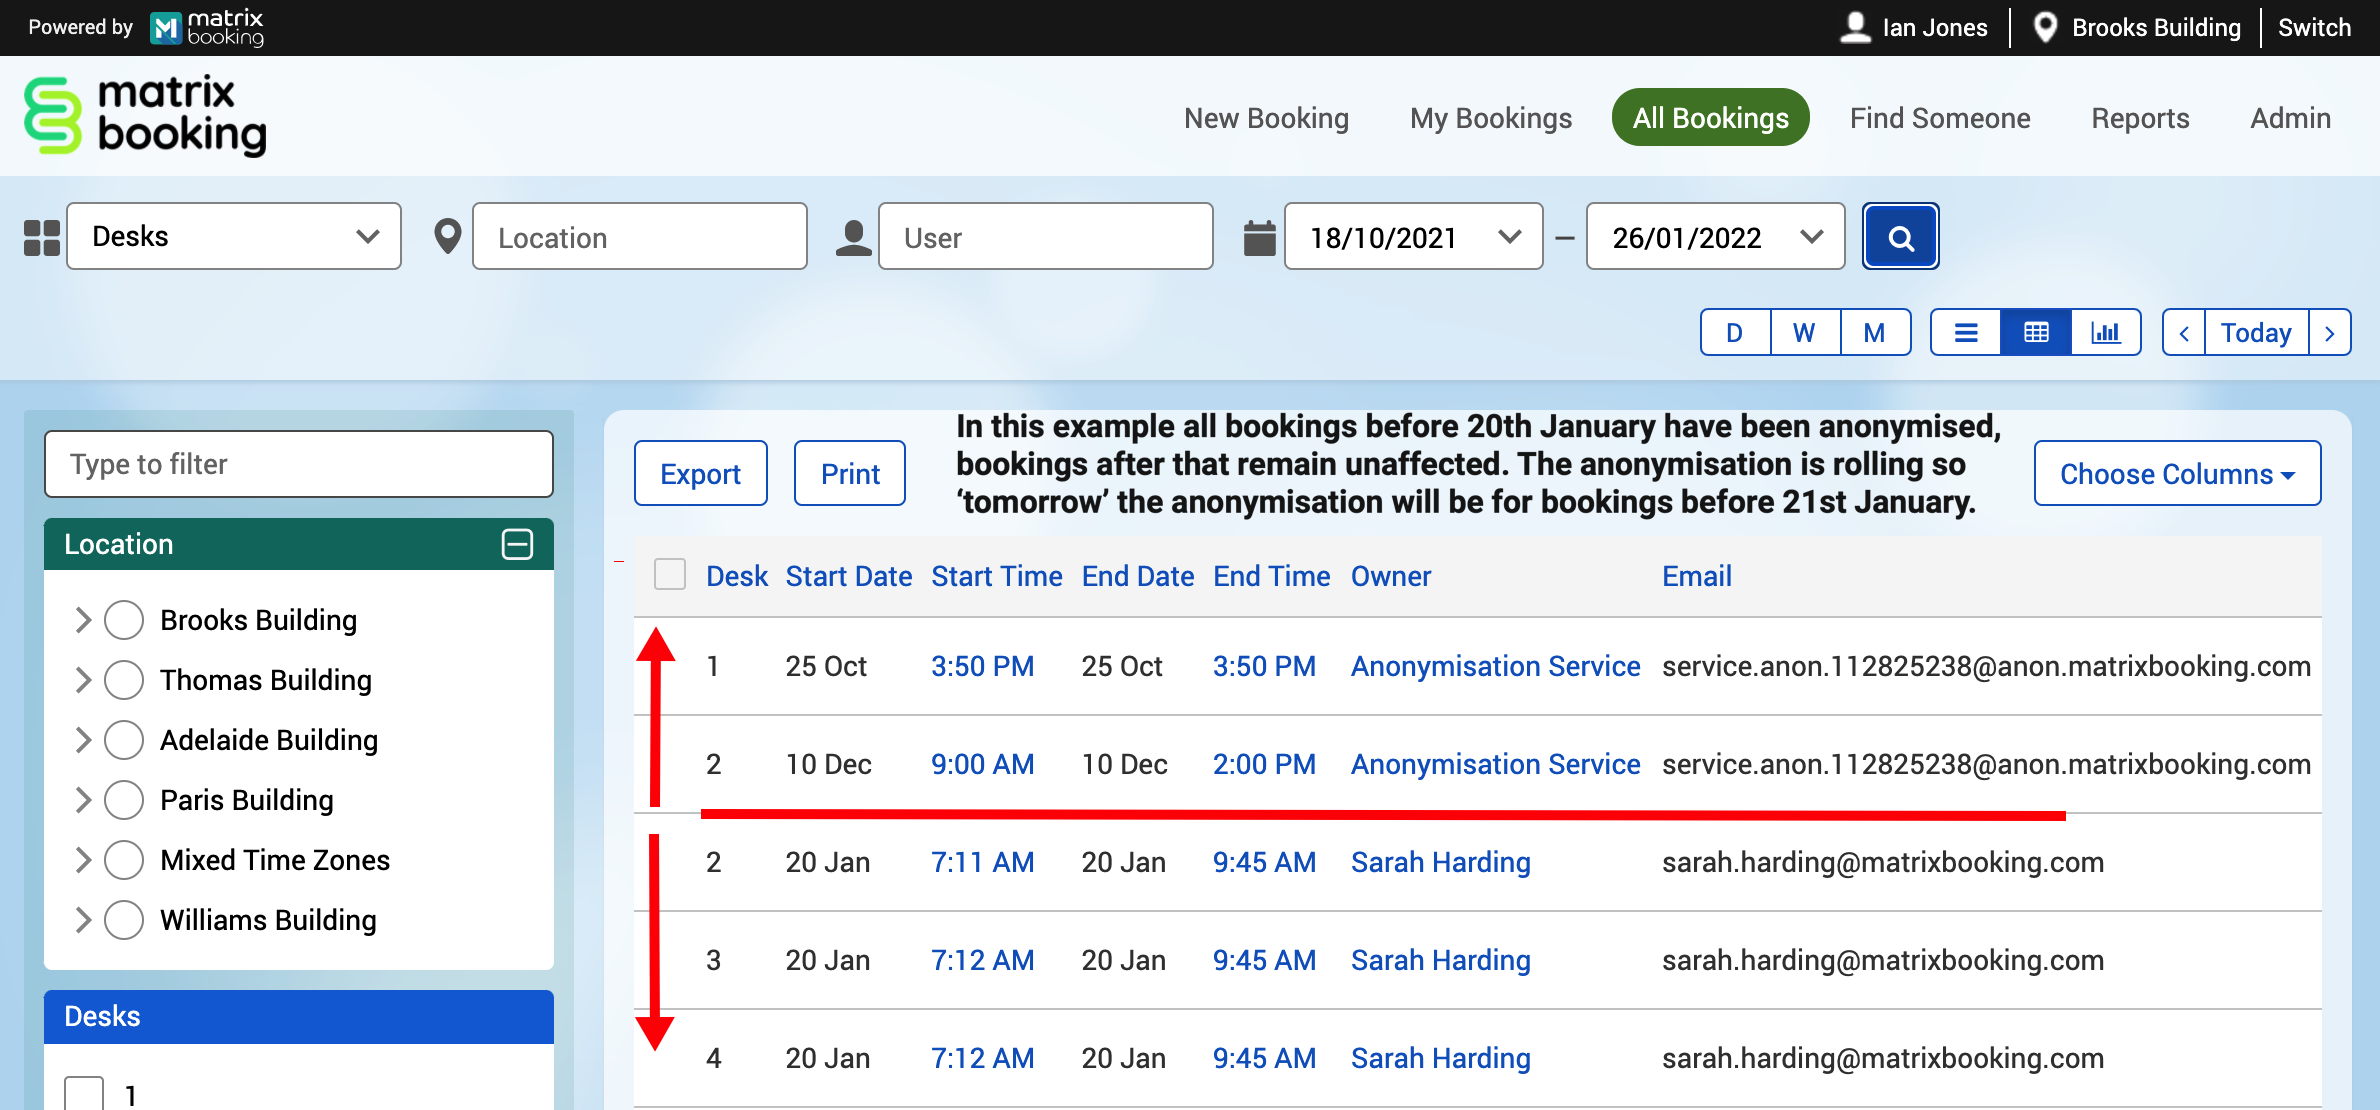Open the My Bookings tab
Image resolution: width=2380 pixels, height=1110 pixels.
coord(1490,118)
